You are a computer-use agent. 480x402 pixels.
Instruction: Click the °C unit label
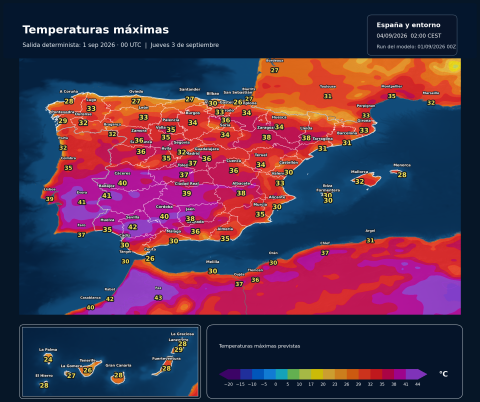[x=443, y=374]
